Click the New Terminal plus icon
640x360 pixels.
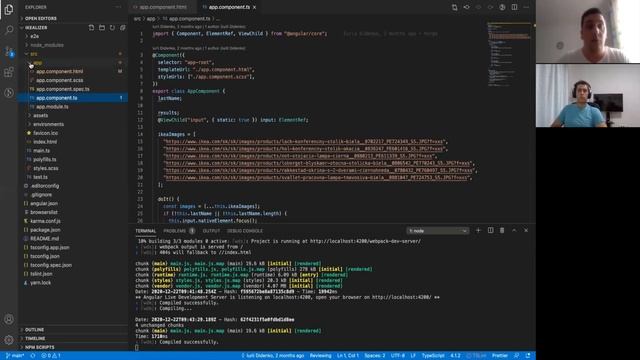[478, 231]
